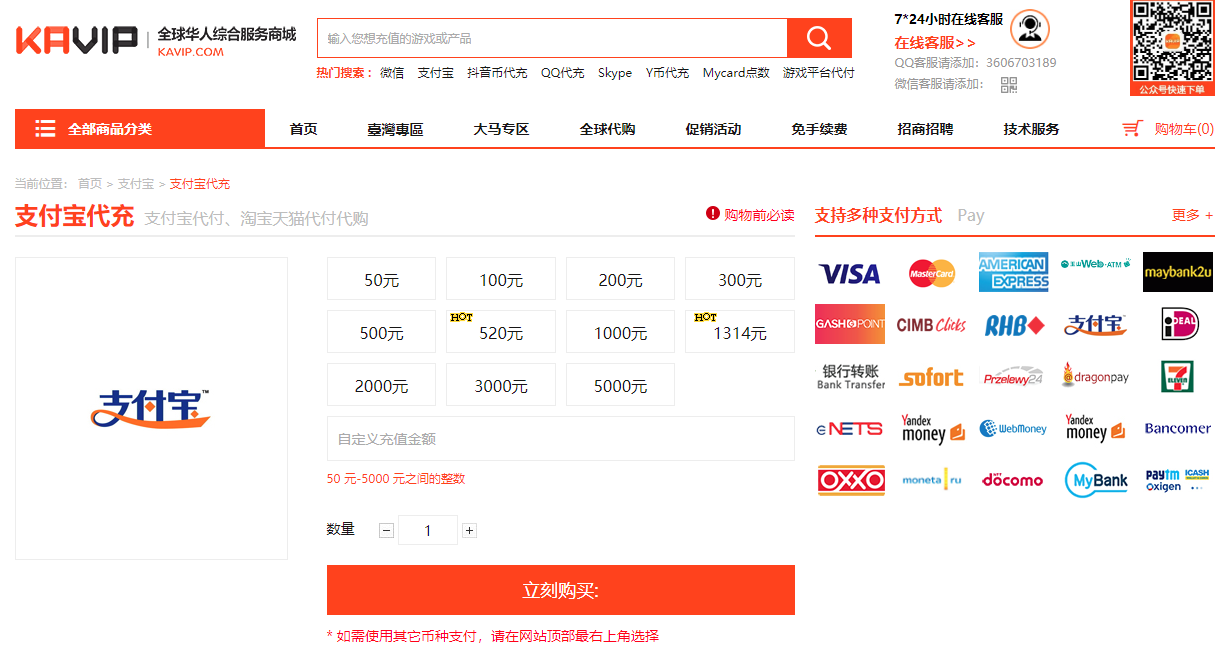Viewport: 1230px width, 648px height.
Task: Click the all categories list icon
Action: [x=45, y=129]
